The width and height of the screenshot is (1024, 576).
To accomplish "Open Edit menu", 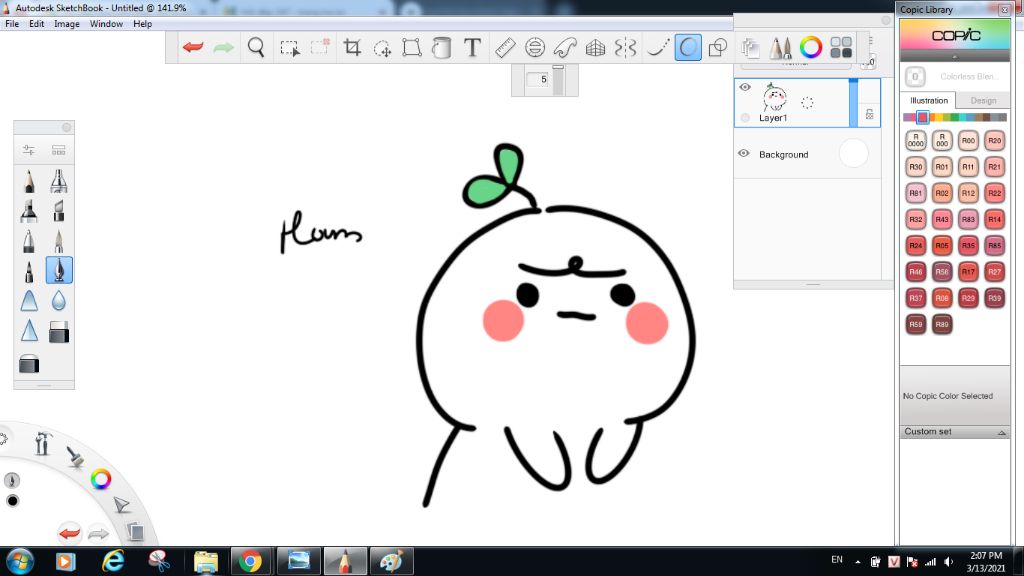I will tap(37, 24).
